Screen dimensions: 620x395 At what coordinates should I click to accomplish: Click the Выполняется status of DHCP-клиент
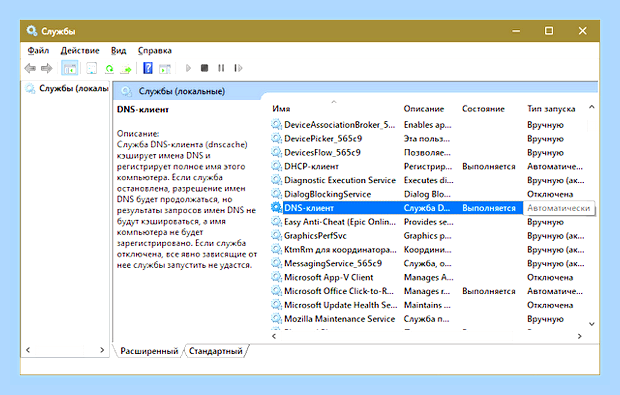pyautogui.click(x=489, y=166)
